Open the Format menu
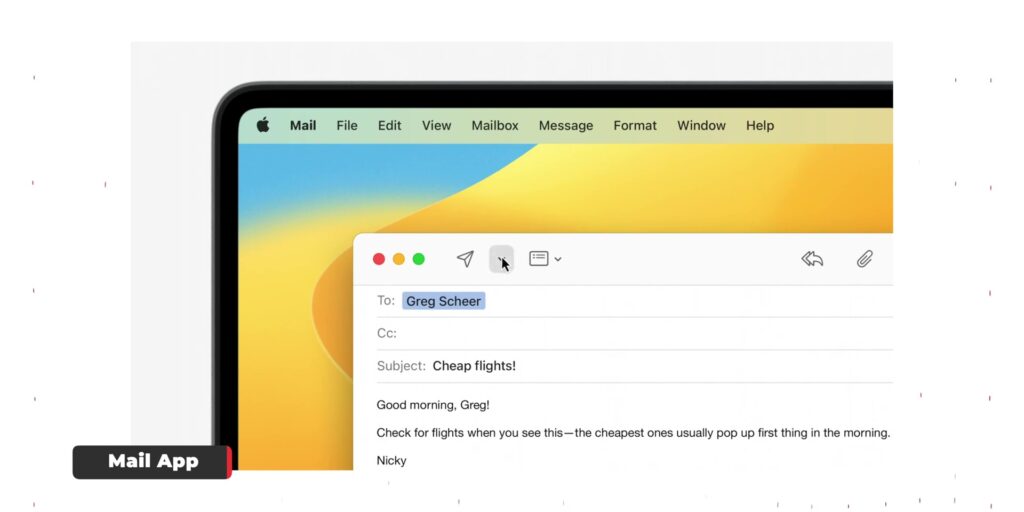The image size is (1024, 512). click(635, 125)
